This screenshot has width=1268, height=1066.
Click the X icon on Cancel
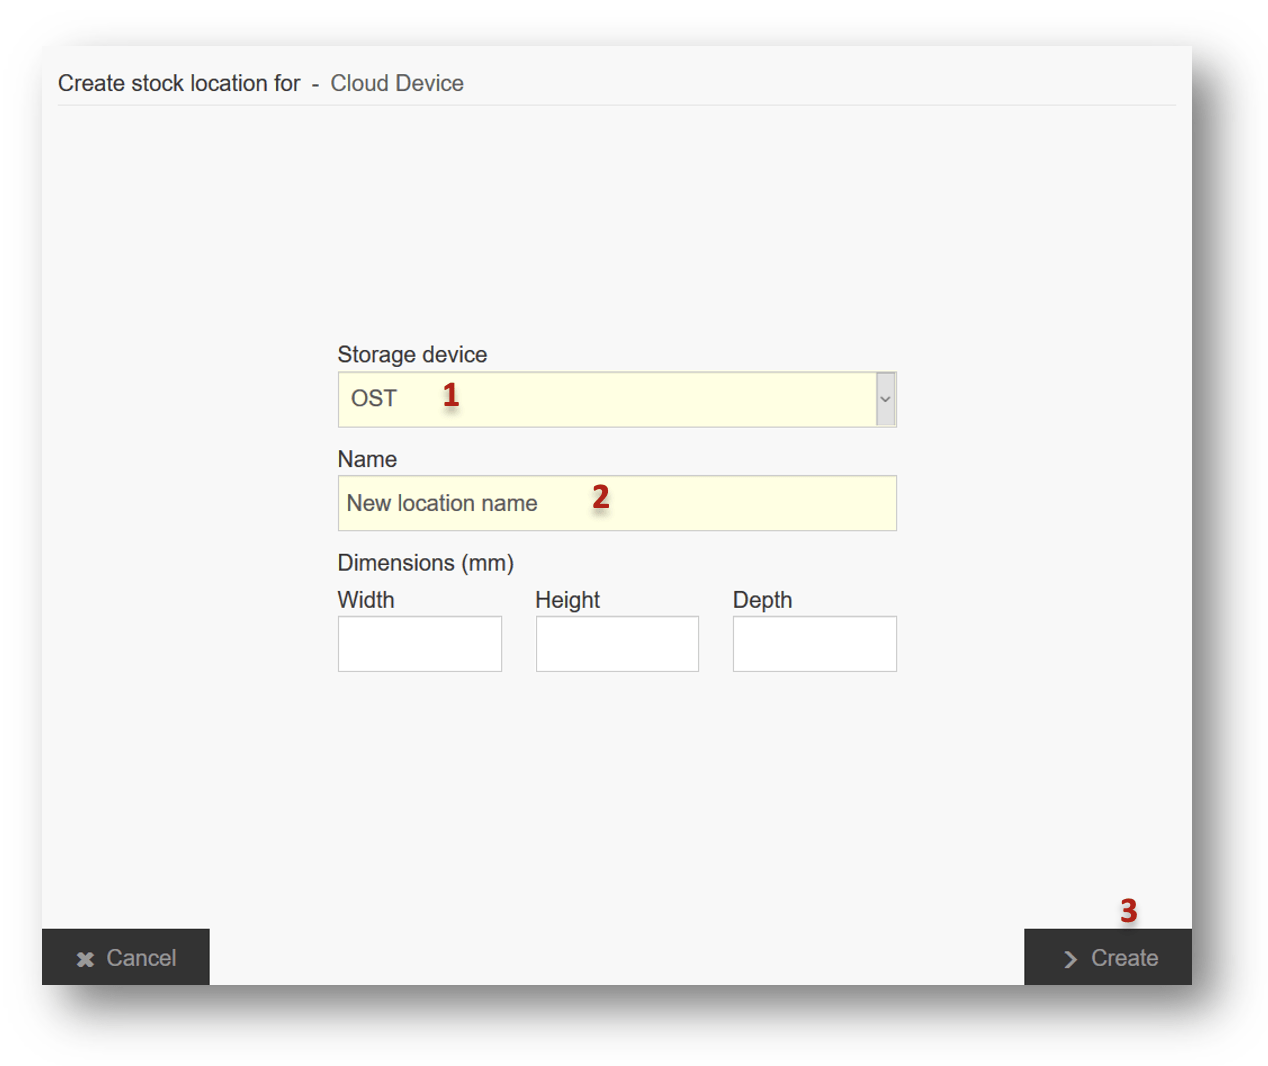86,959
